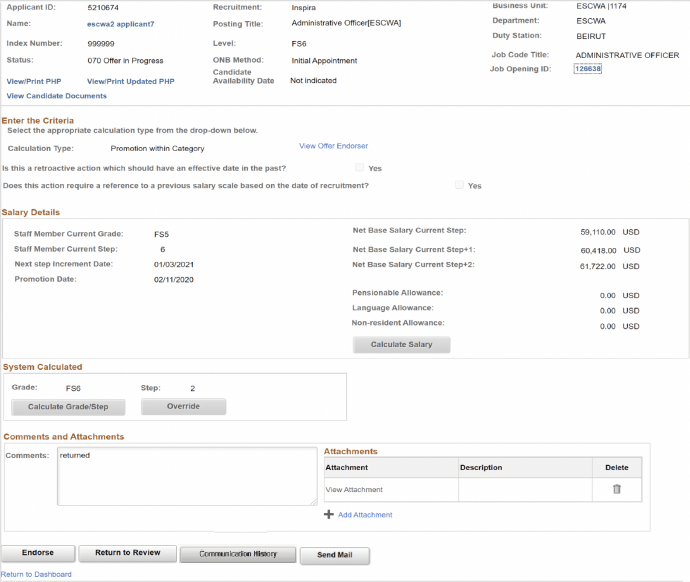
Task: Select the Pensionable Allowance amount 0.00
Action: [x=607, y=296]
